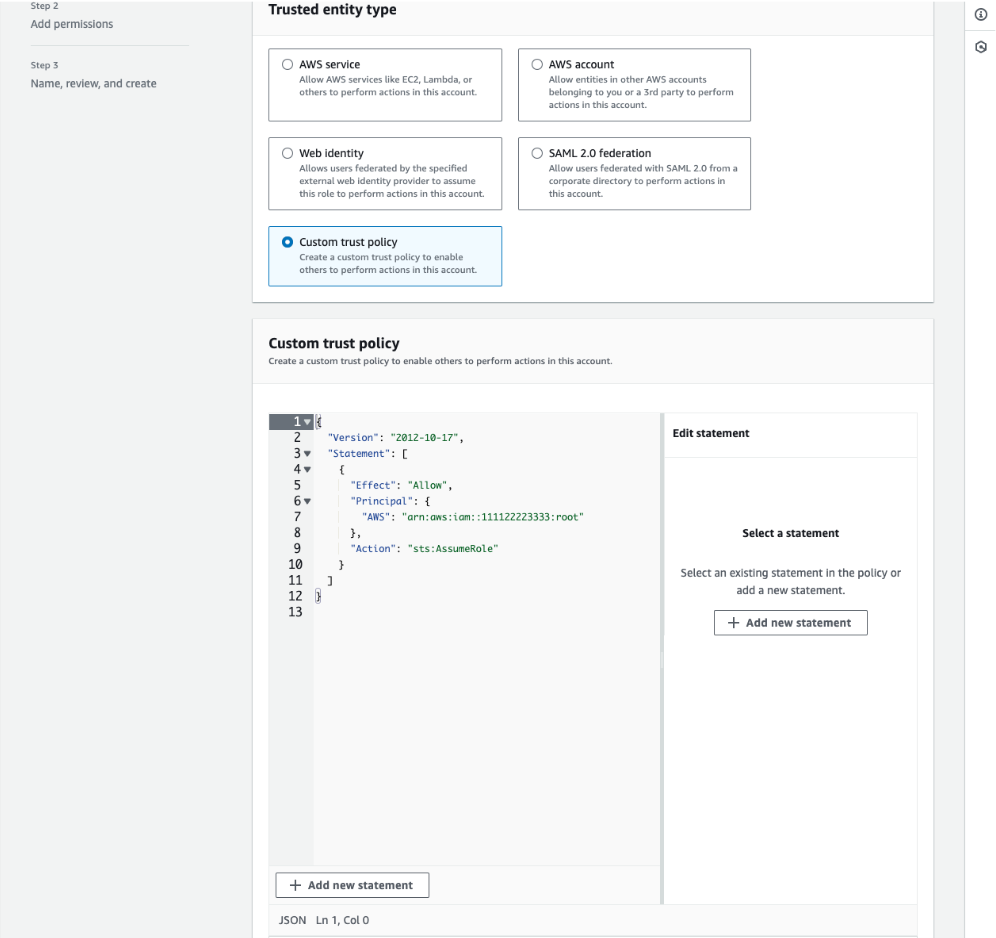Choose the AWS account radio option
This screenshot has height=938, width=996.
pyautogui.click(x=537, y=64)
